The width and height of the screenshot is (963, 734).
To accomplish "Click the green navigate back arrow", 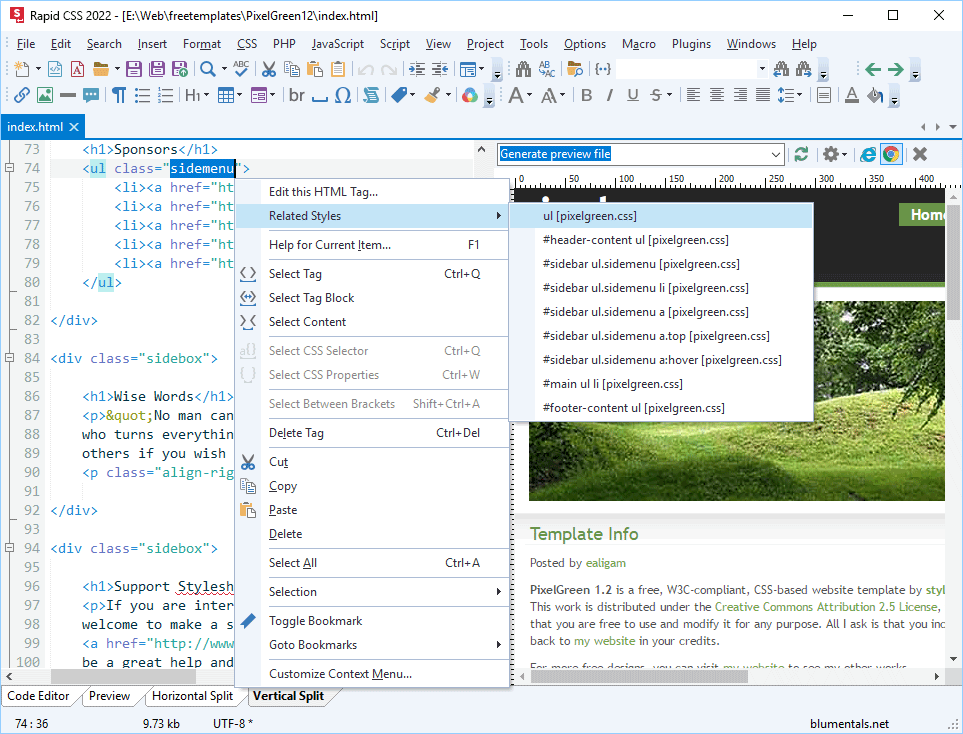I will pyautogui.click(x=873, y=69).
